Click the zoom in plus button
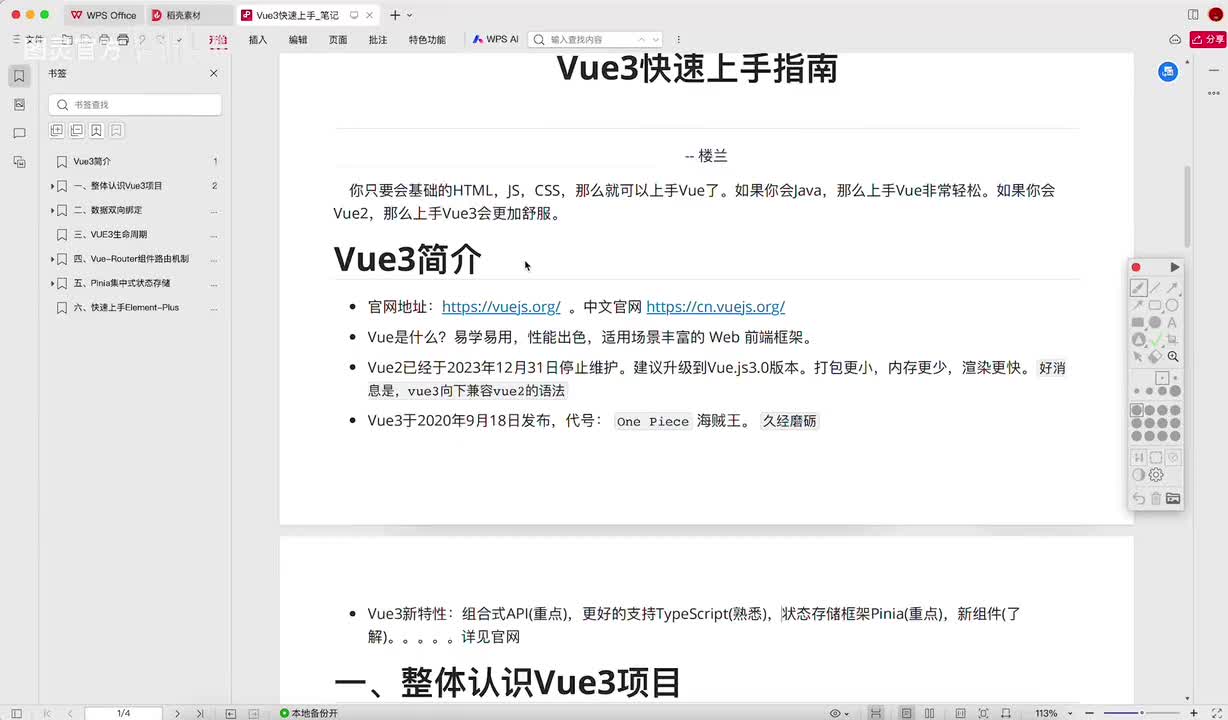The width and height of the screenshot is (1228, 720). pyautogui.click(x=1194, y=713)
